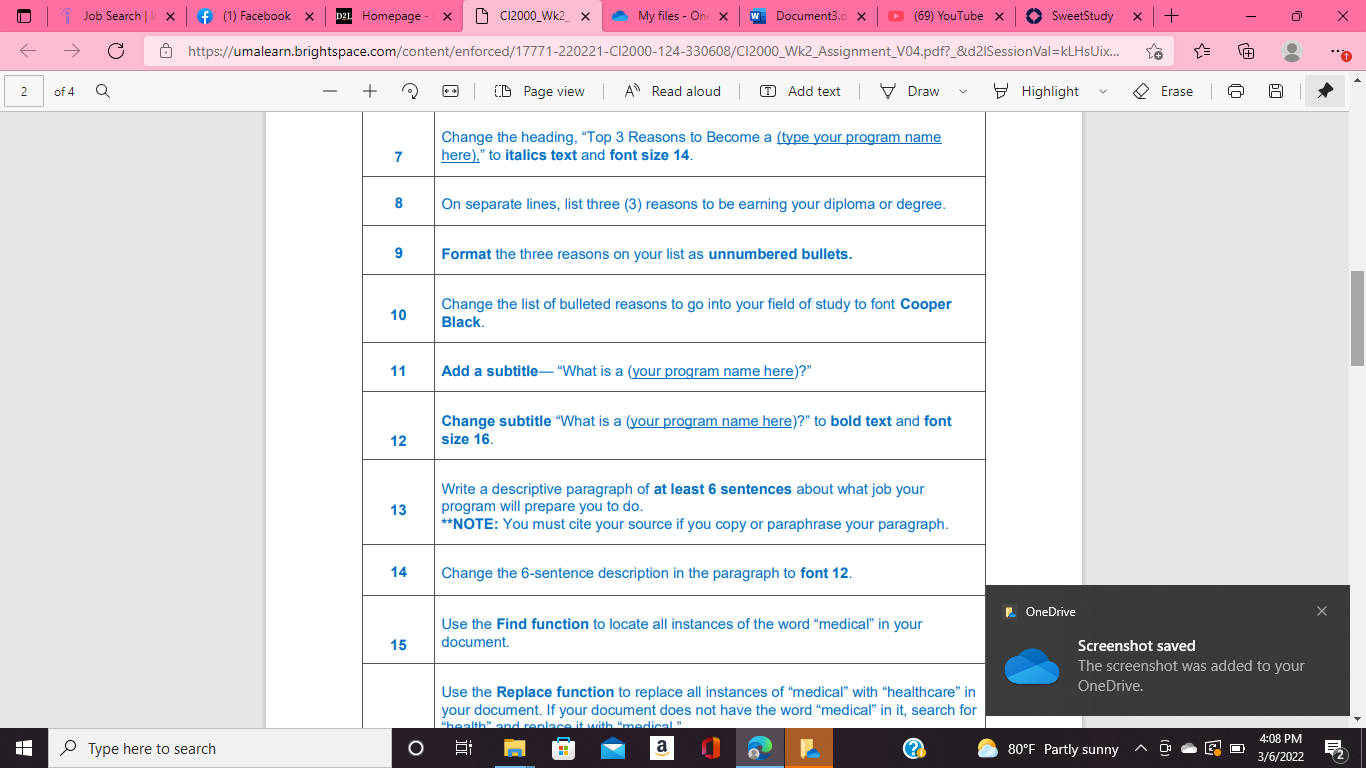Click the site lock icon in address bar

166,51
